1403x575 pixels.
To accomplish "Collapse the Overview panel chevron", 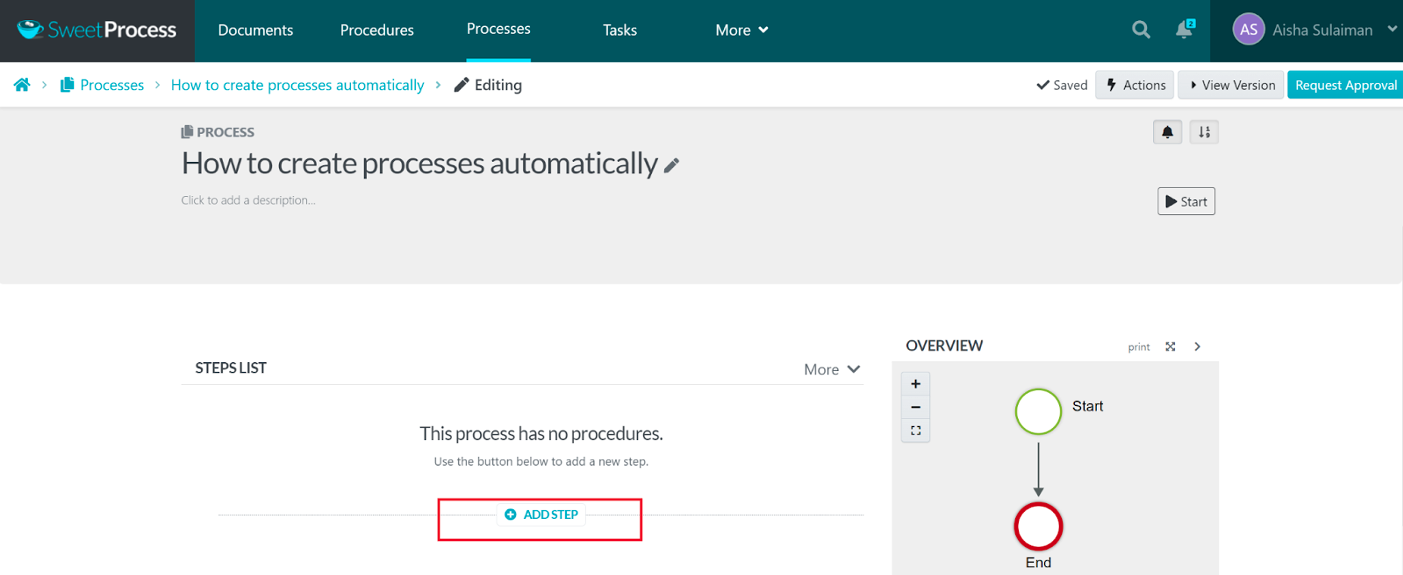I will point(1197,347).
